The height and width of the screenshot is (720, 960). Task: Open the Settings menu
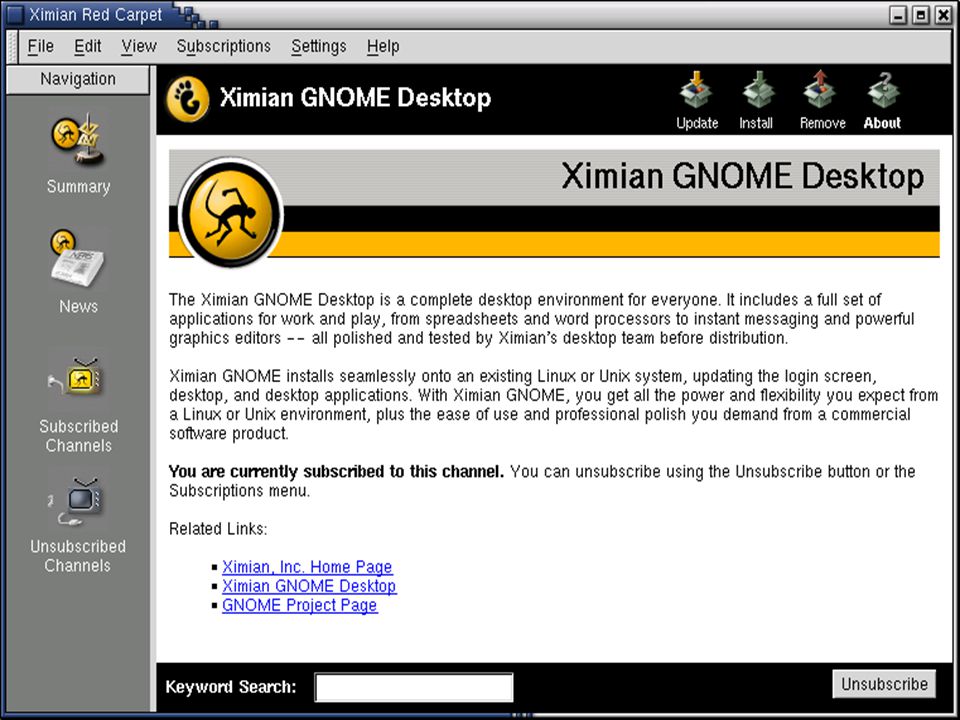click(x=319, y=47)
